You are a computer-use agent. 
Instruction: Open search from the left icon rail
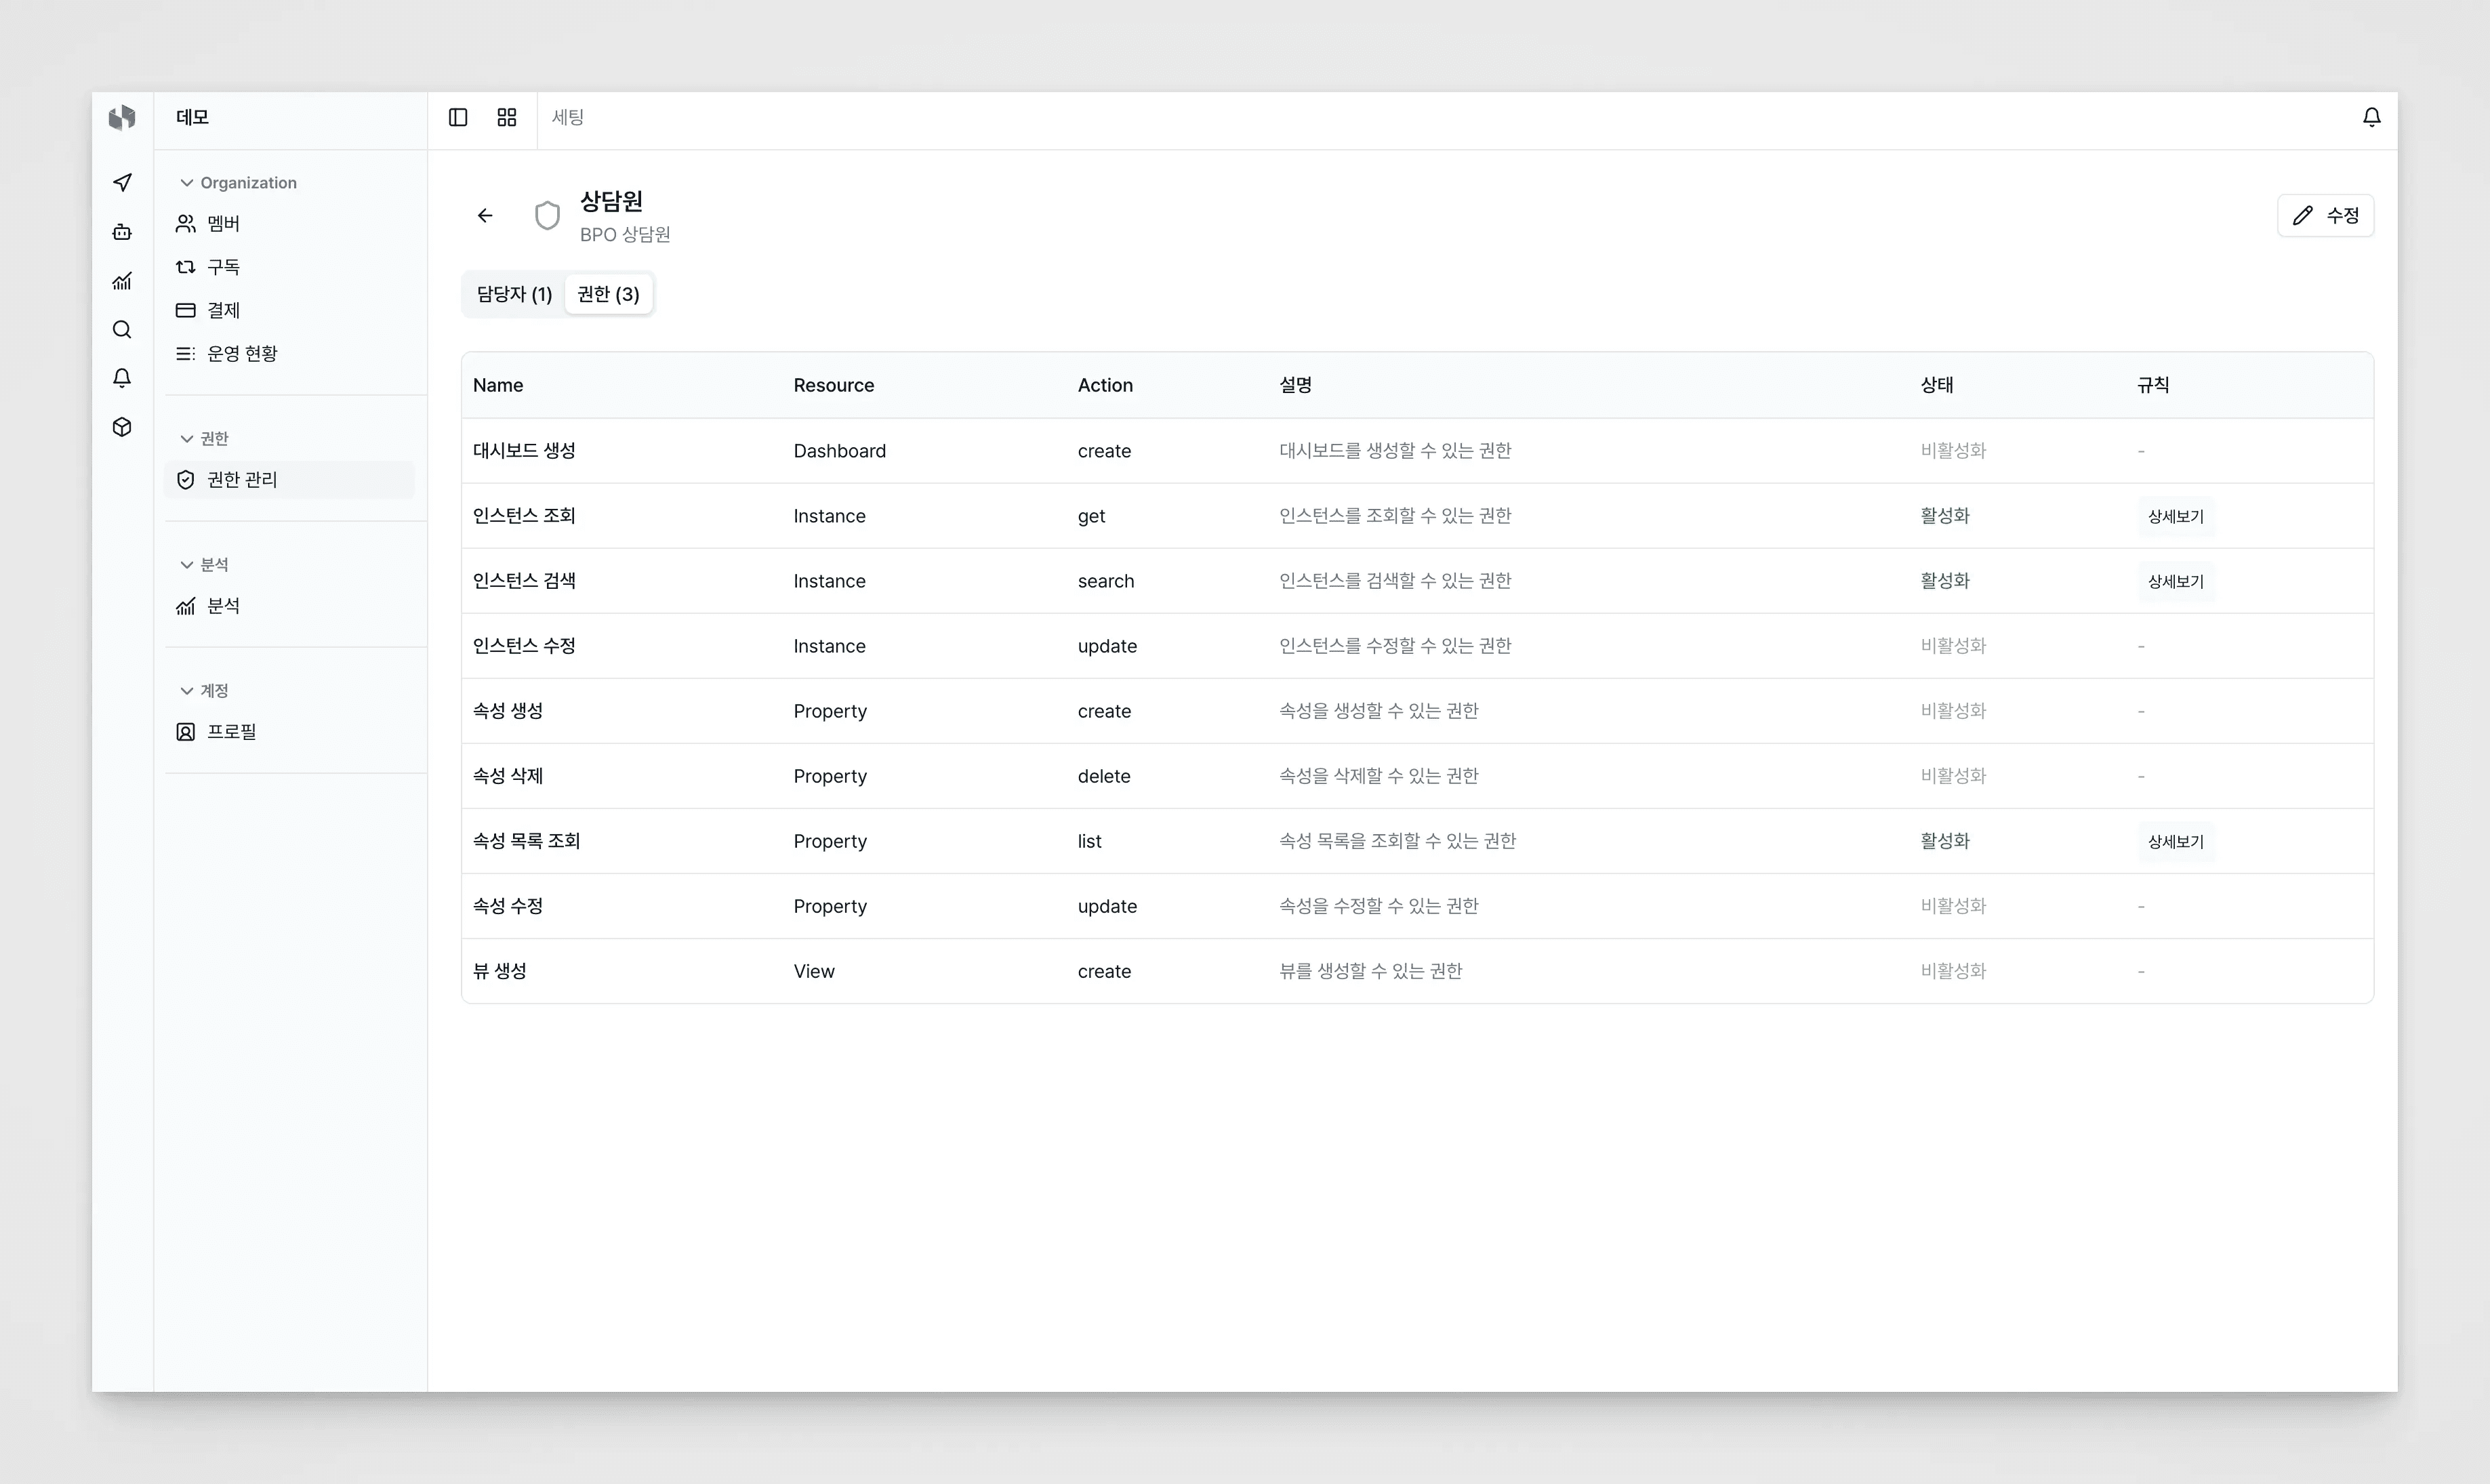122,329
